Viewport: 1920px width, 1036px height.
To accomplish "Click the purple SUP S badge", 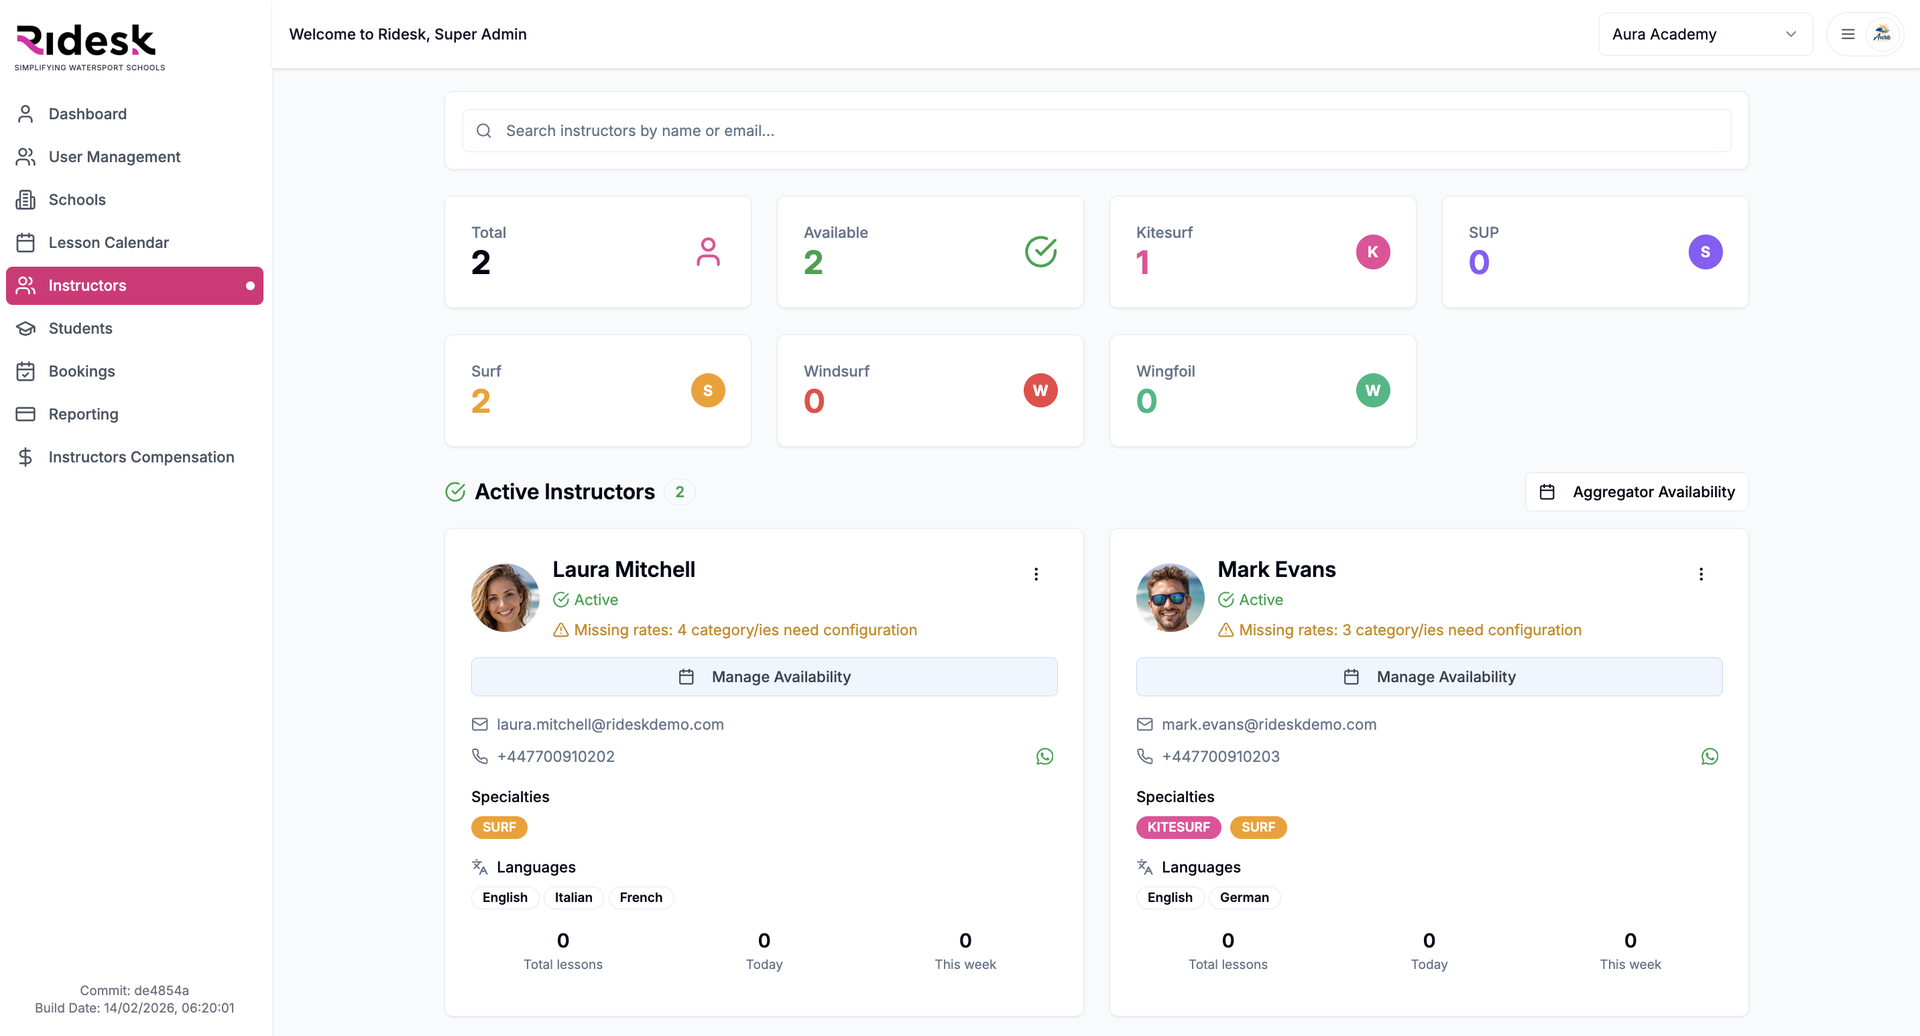I will (1705, 252).
